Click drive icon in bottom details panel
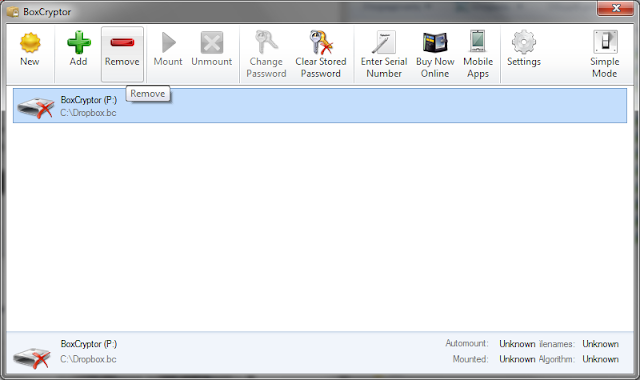Image resolution: width=640 pixels, height=380 pixels. (x=32, y=358)
